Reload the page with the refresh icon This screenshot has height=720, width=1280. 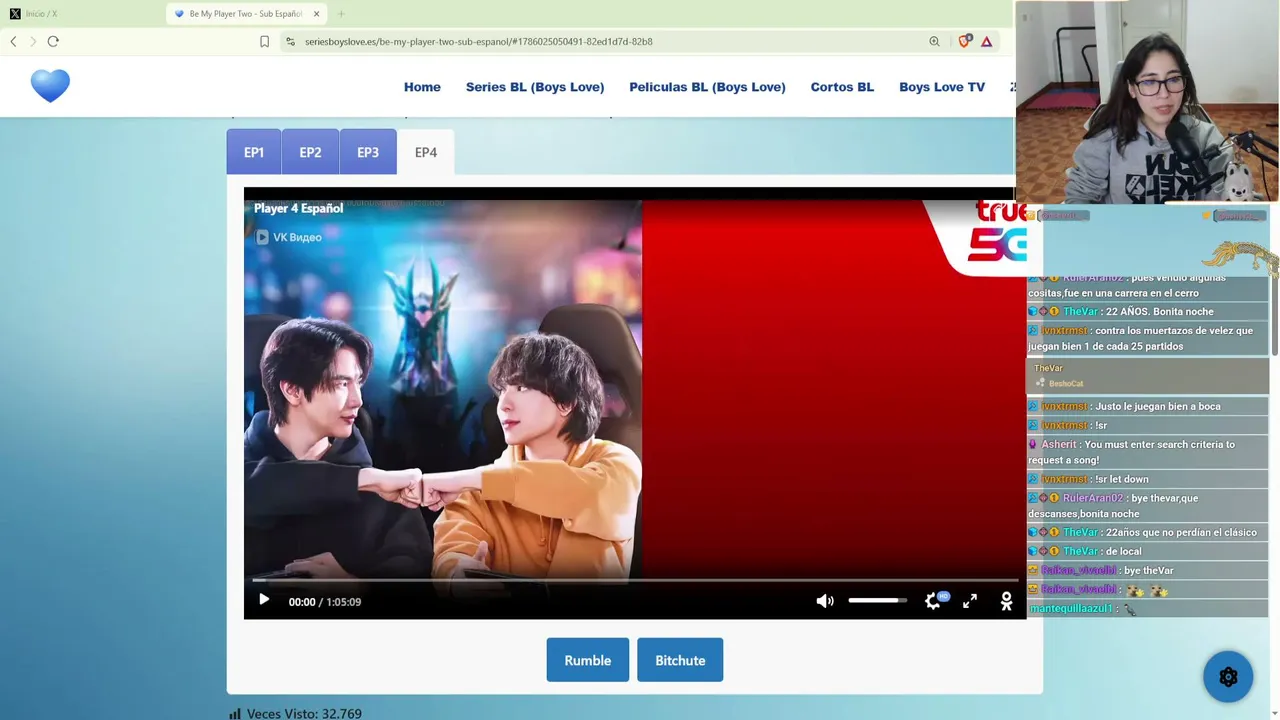coord(53,41)
